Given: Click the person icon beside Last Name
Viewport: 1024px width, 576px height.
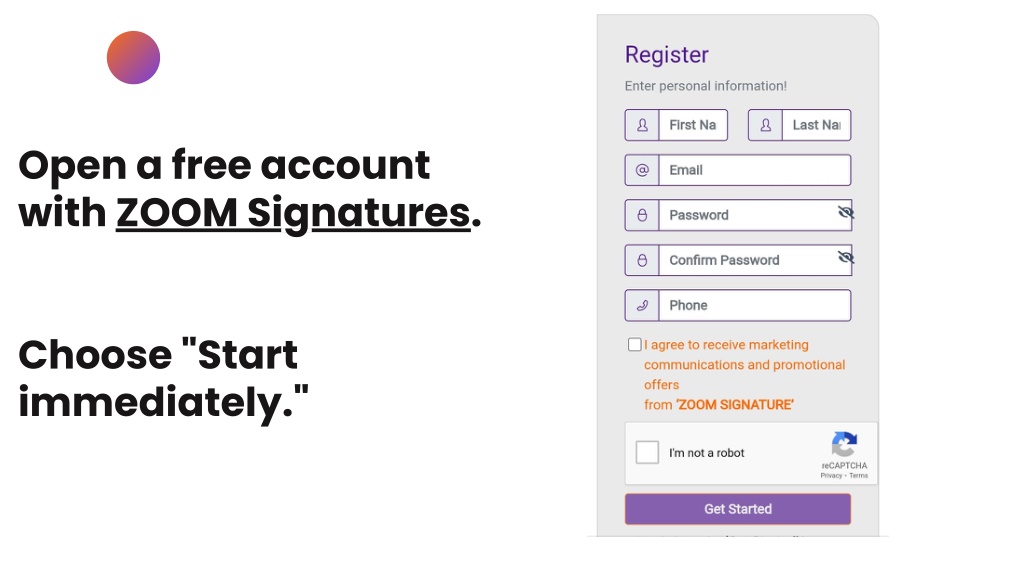Looking at the screenshot, I should coord(765,125).
